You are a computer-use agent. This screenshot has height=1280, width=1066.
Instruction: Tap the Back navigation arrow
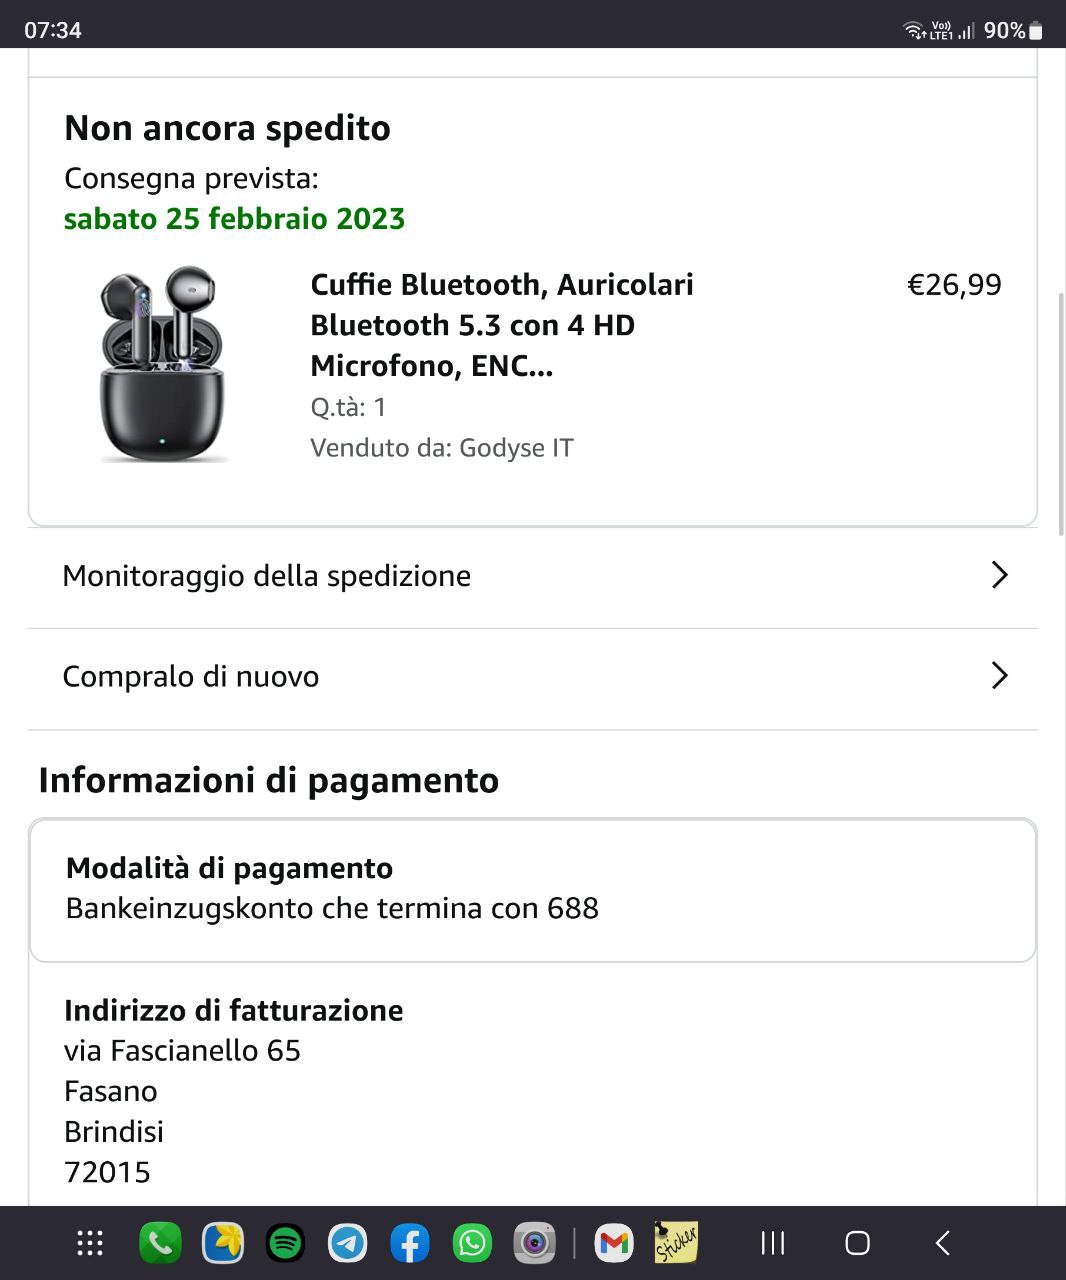[x=942, y=1243]
